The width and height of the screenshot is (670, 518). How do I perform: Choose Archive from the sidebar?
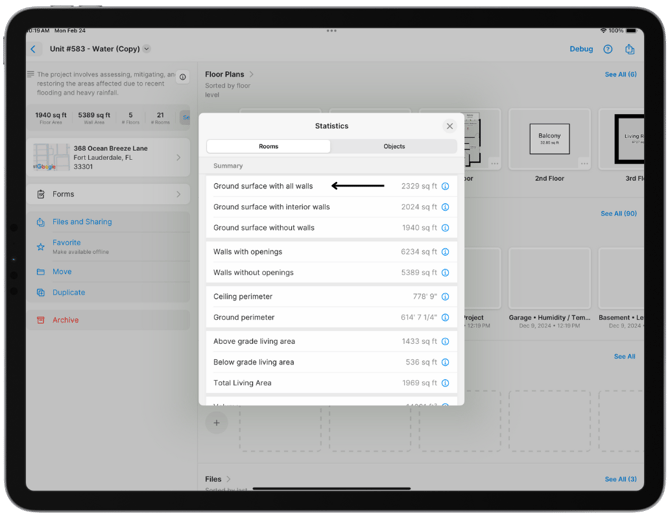tap(65, 320)
